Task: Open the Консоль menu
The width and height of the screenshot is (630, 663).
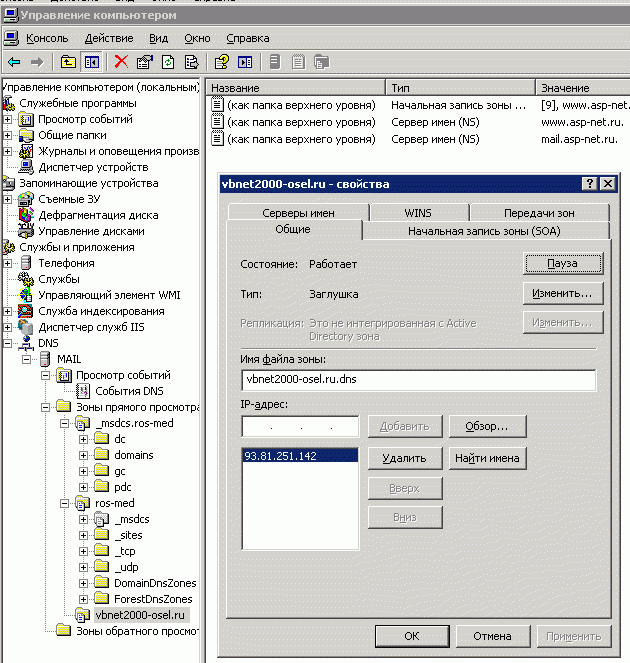Action: [x=47, y=38]
